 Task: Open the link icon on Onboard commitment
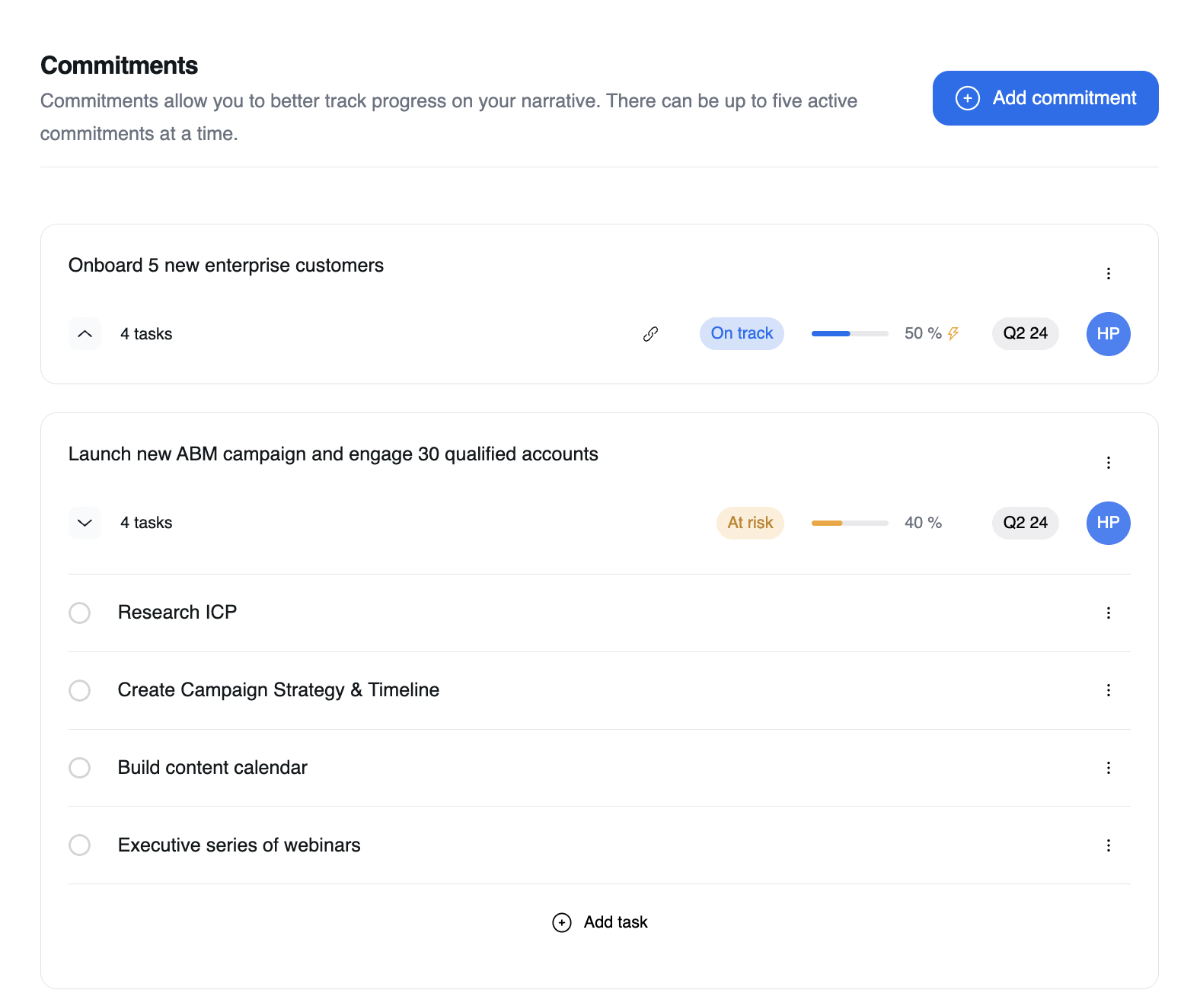click(650, 334)
